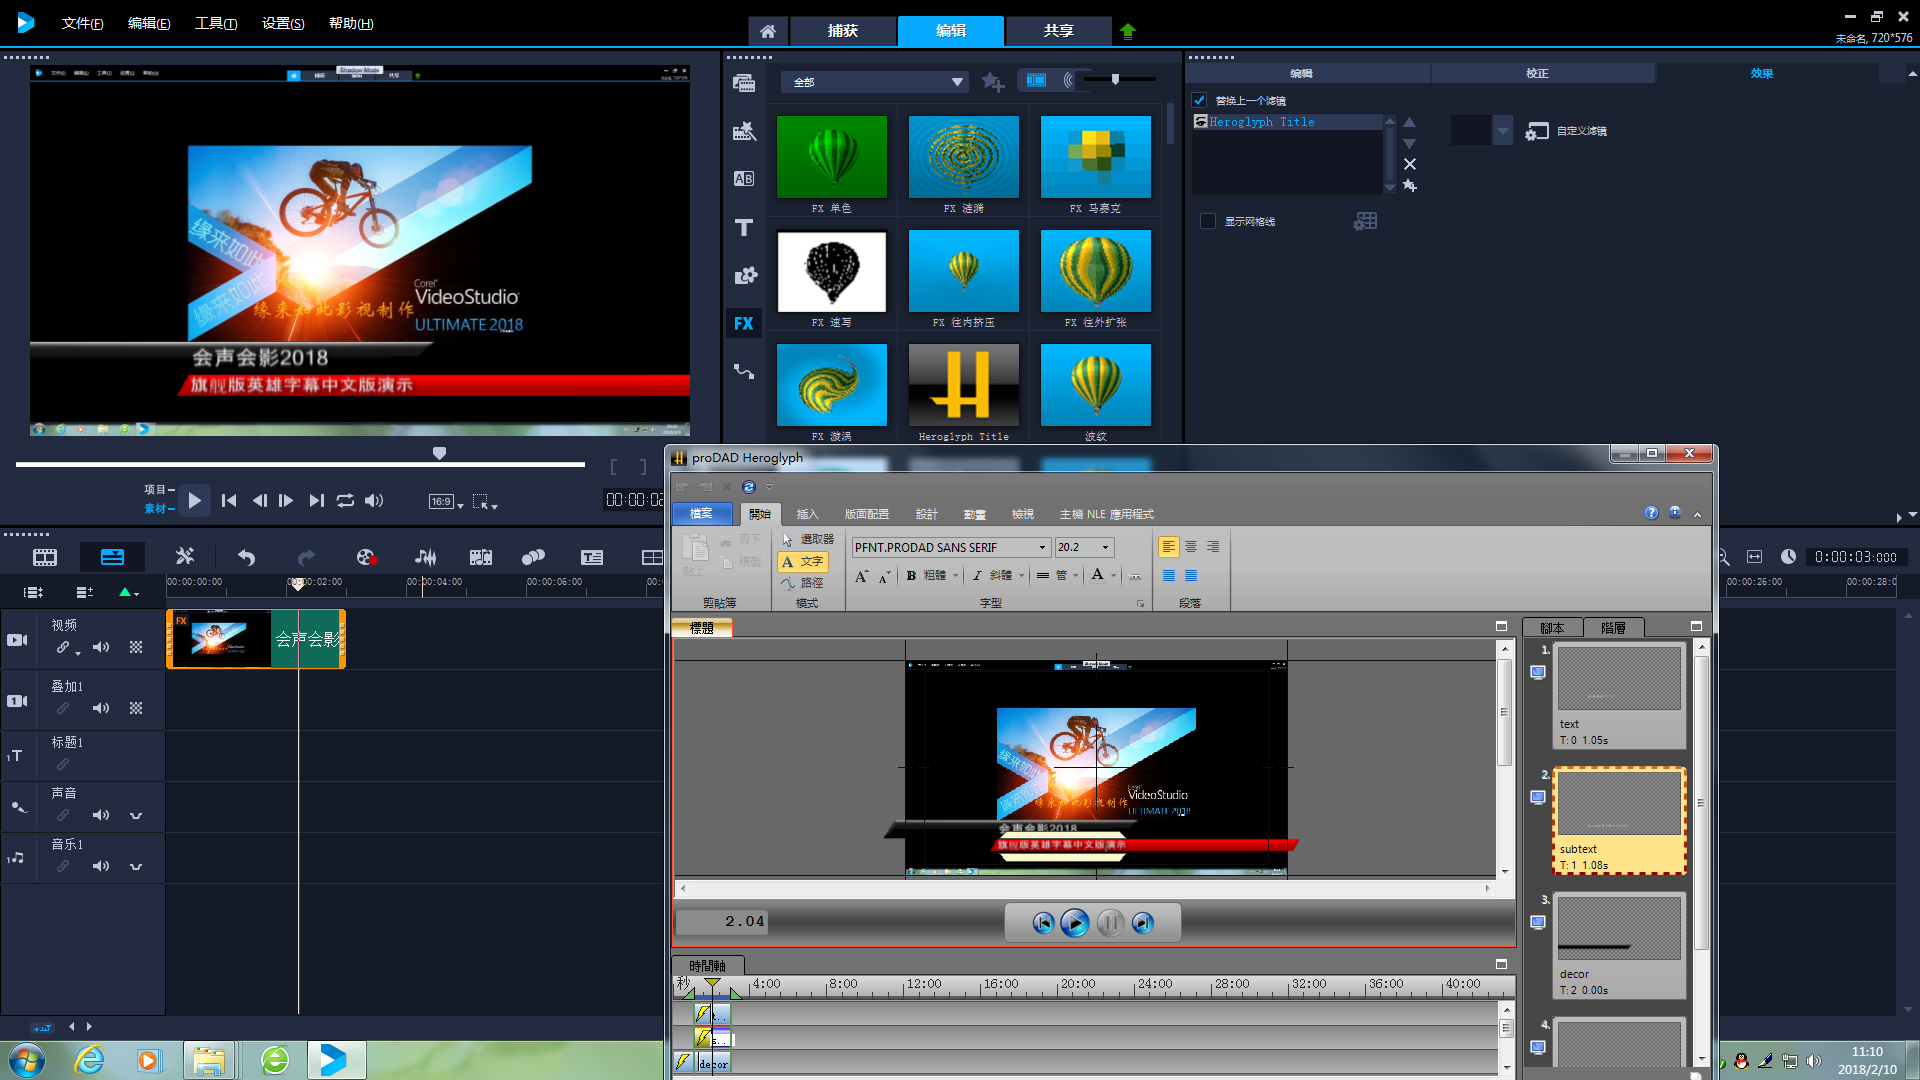Open the title T library icon
This screenshot has width=1920, height=1080.
(744, 228)
